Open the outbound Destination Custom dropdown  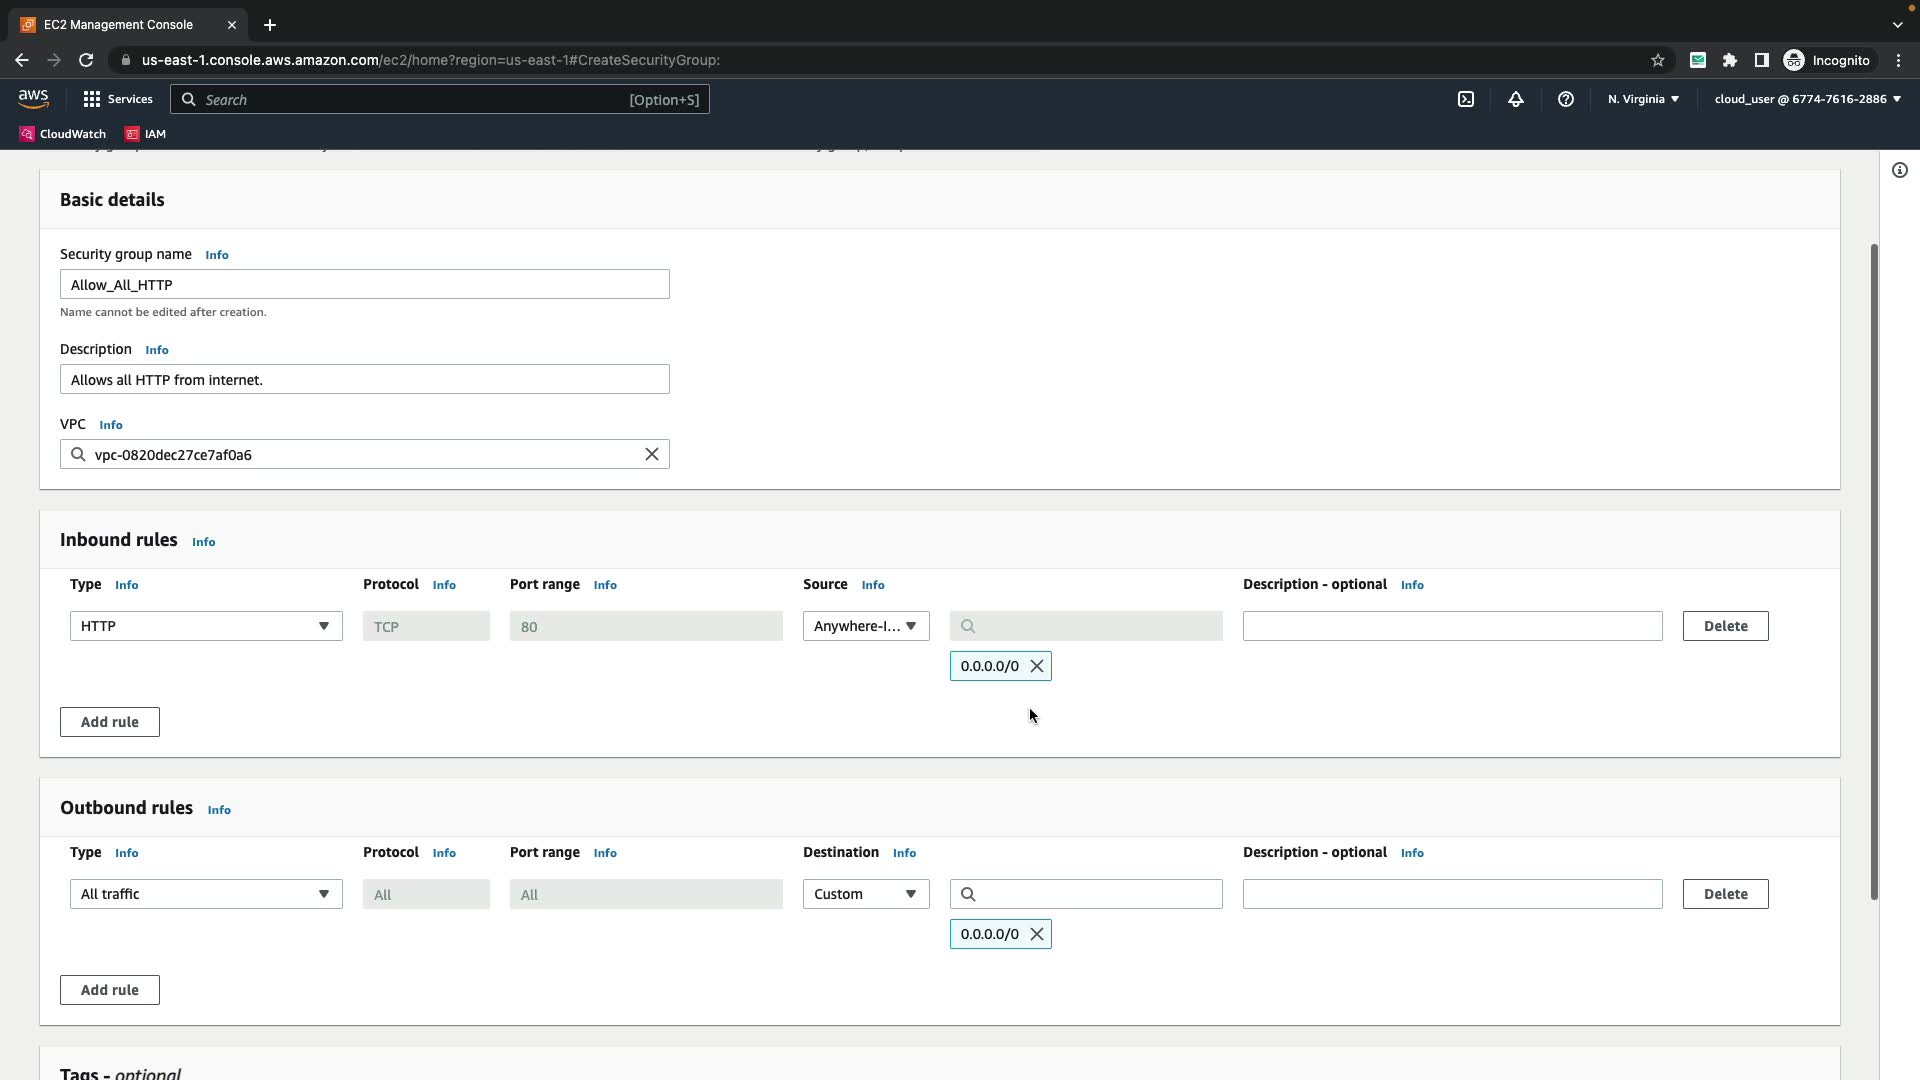pyautogui.click(x=865, y=894)
